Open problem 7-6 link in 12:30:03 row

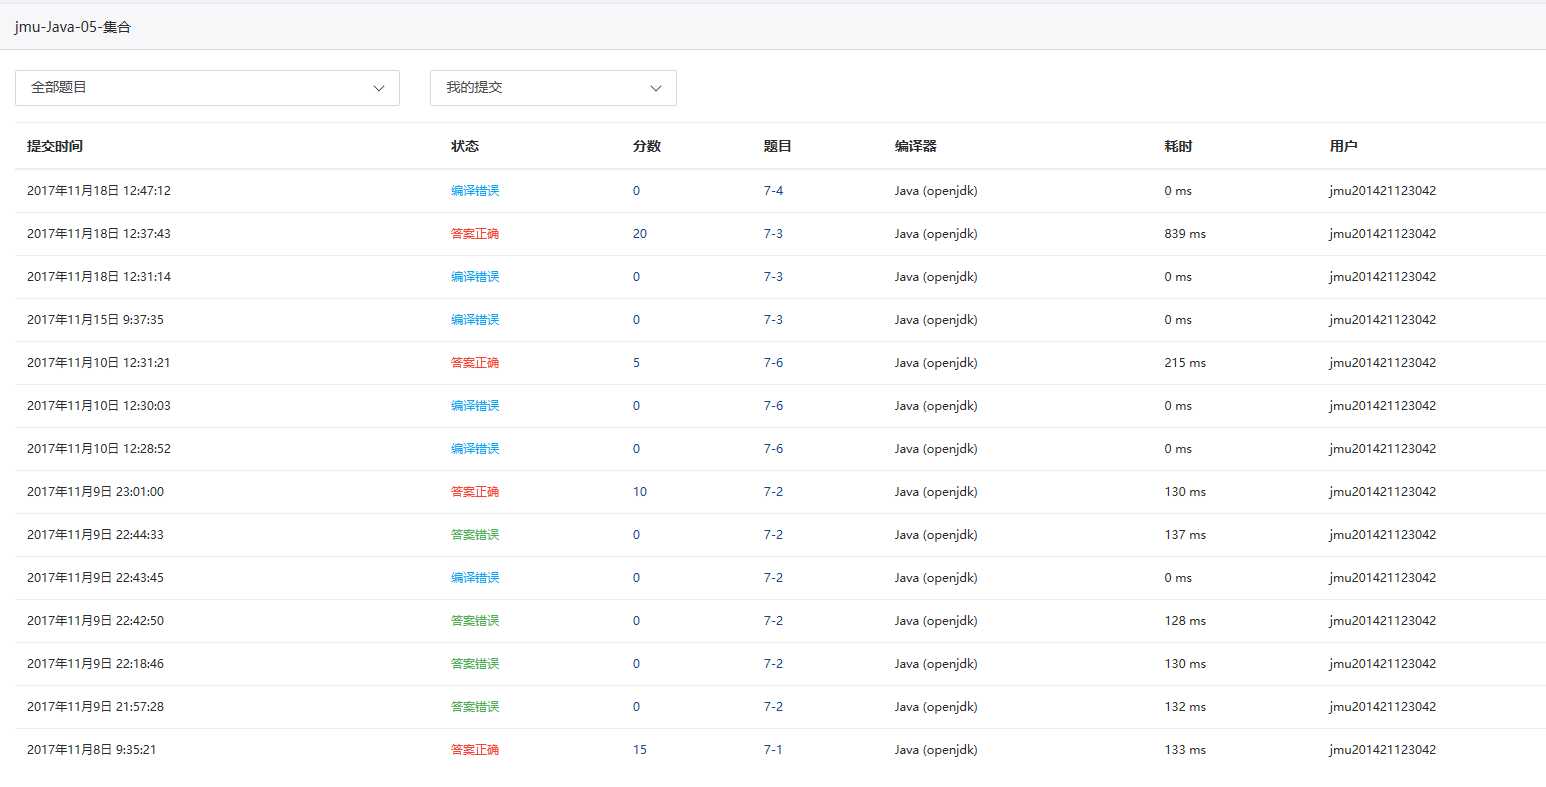[773, 406]
